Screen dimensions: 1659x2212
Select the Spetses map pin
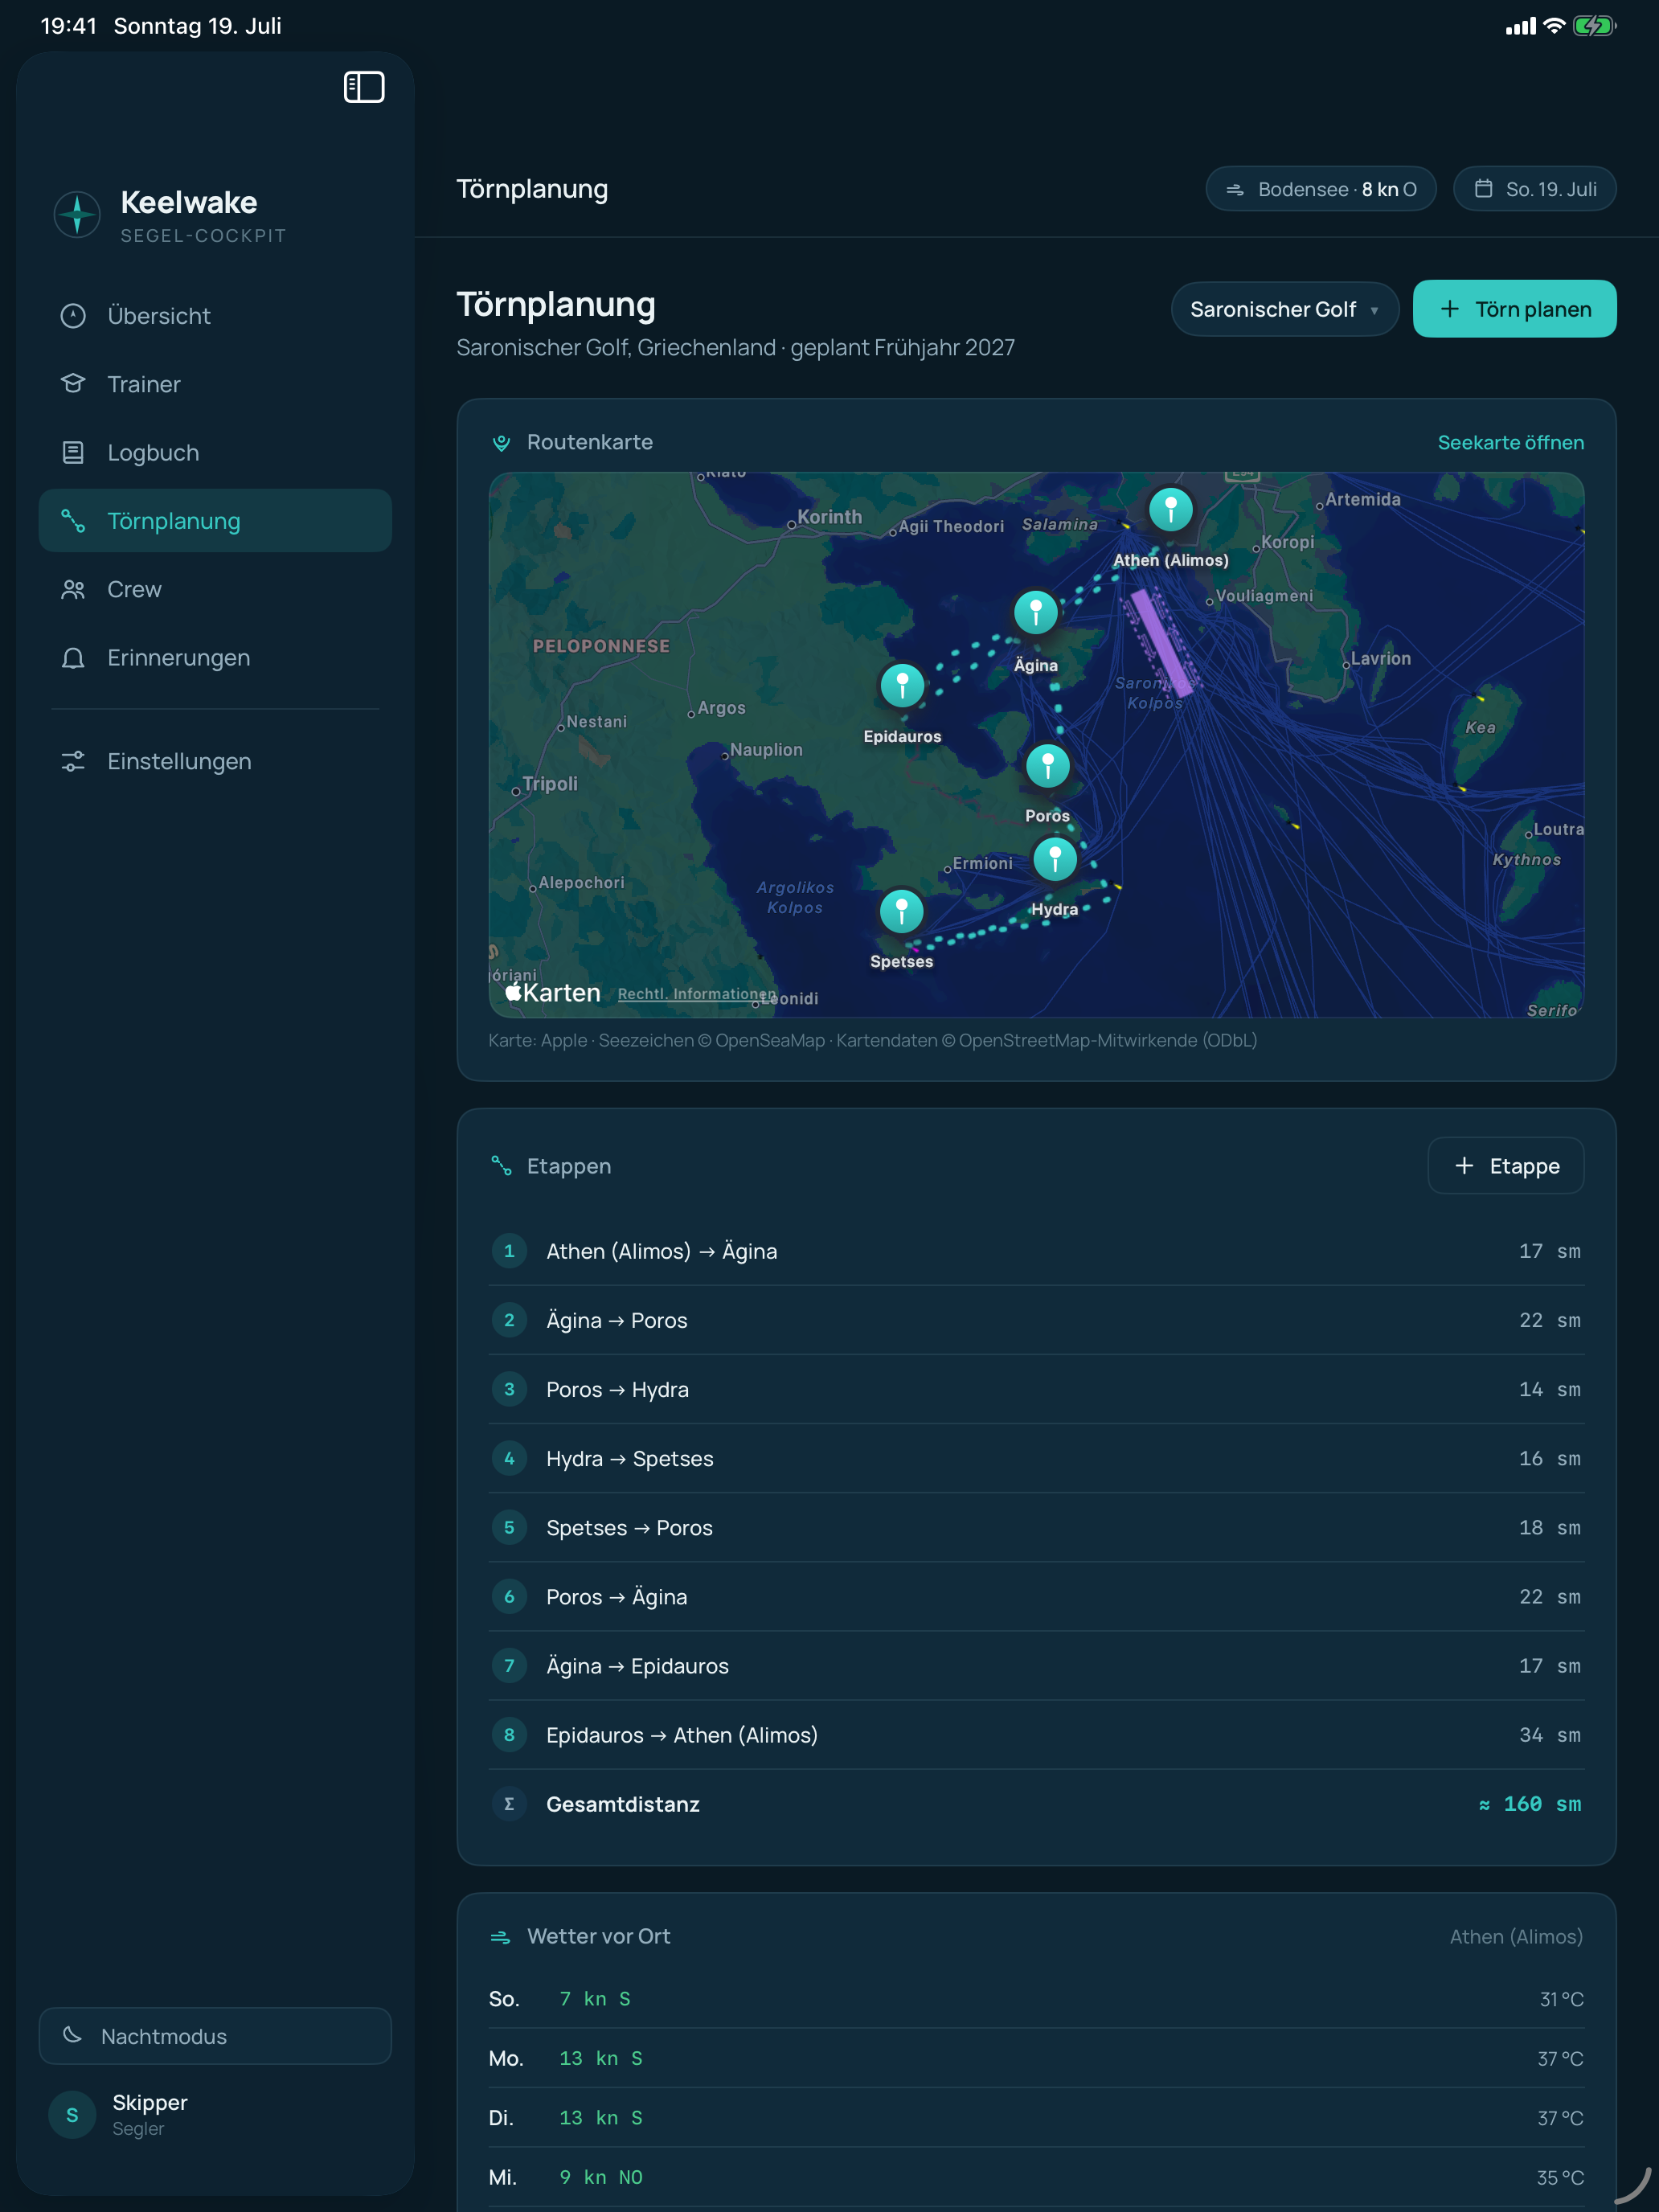[901, 911]
